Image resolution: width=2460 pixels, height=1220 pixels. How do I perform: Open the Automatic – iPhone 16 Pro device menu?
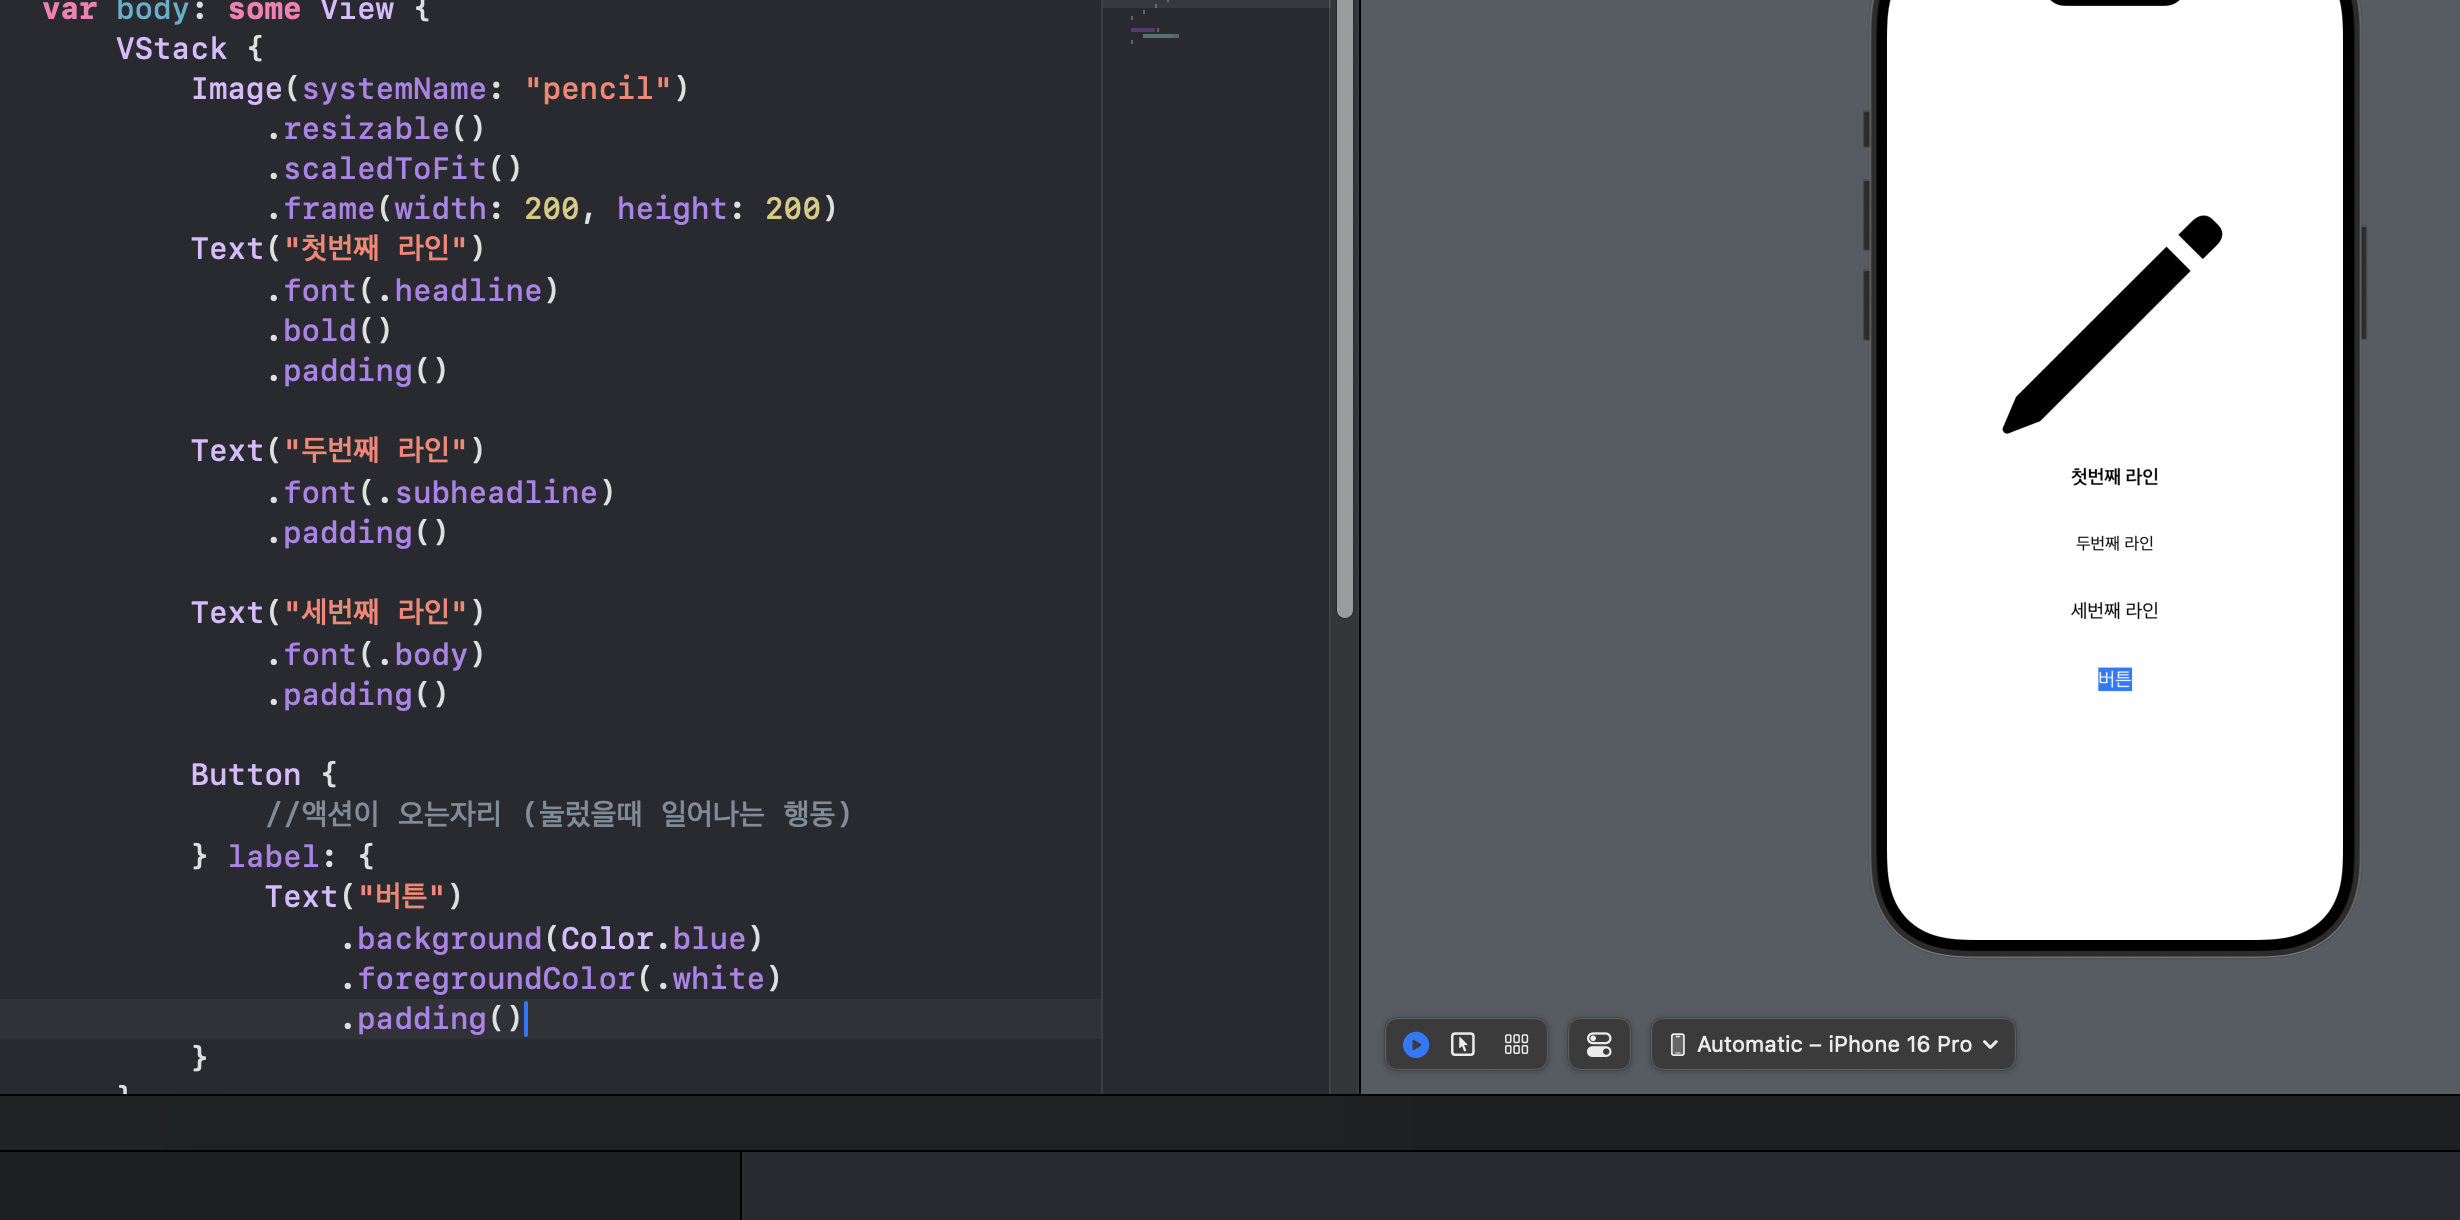click(1833, 1044)
